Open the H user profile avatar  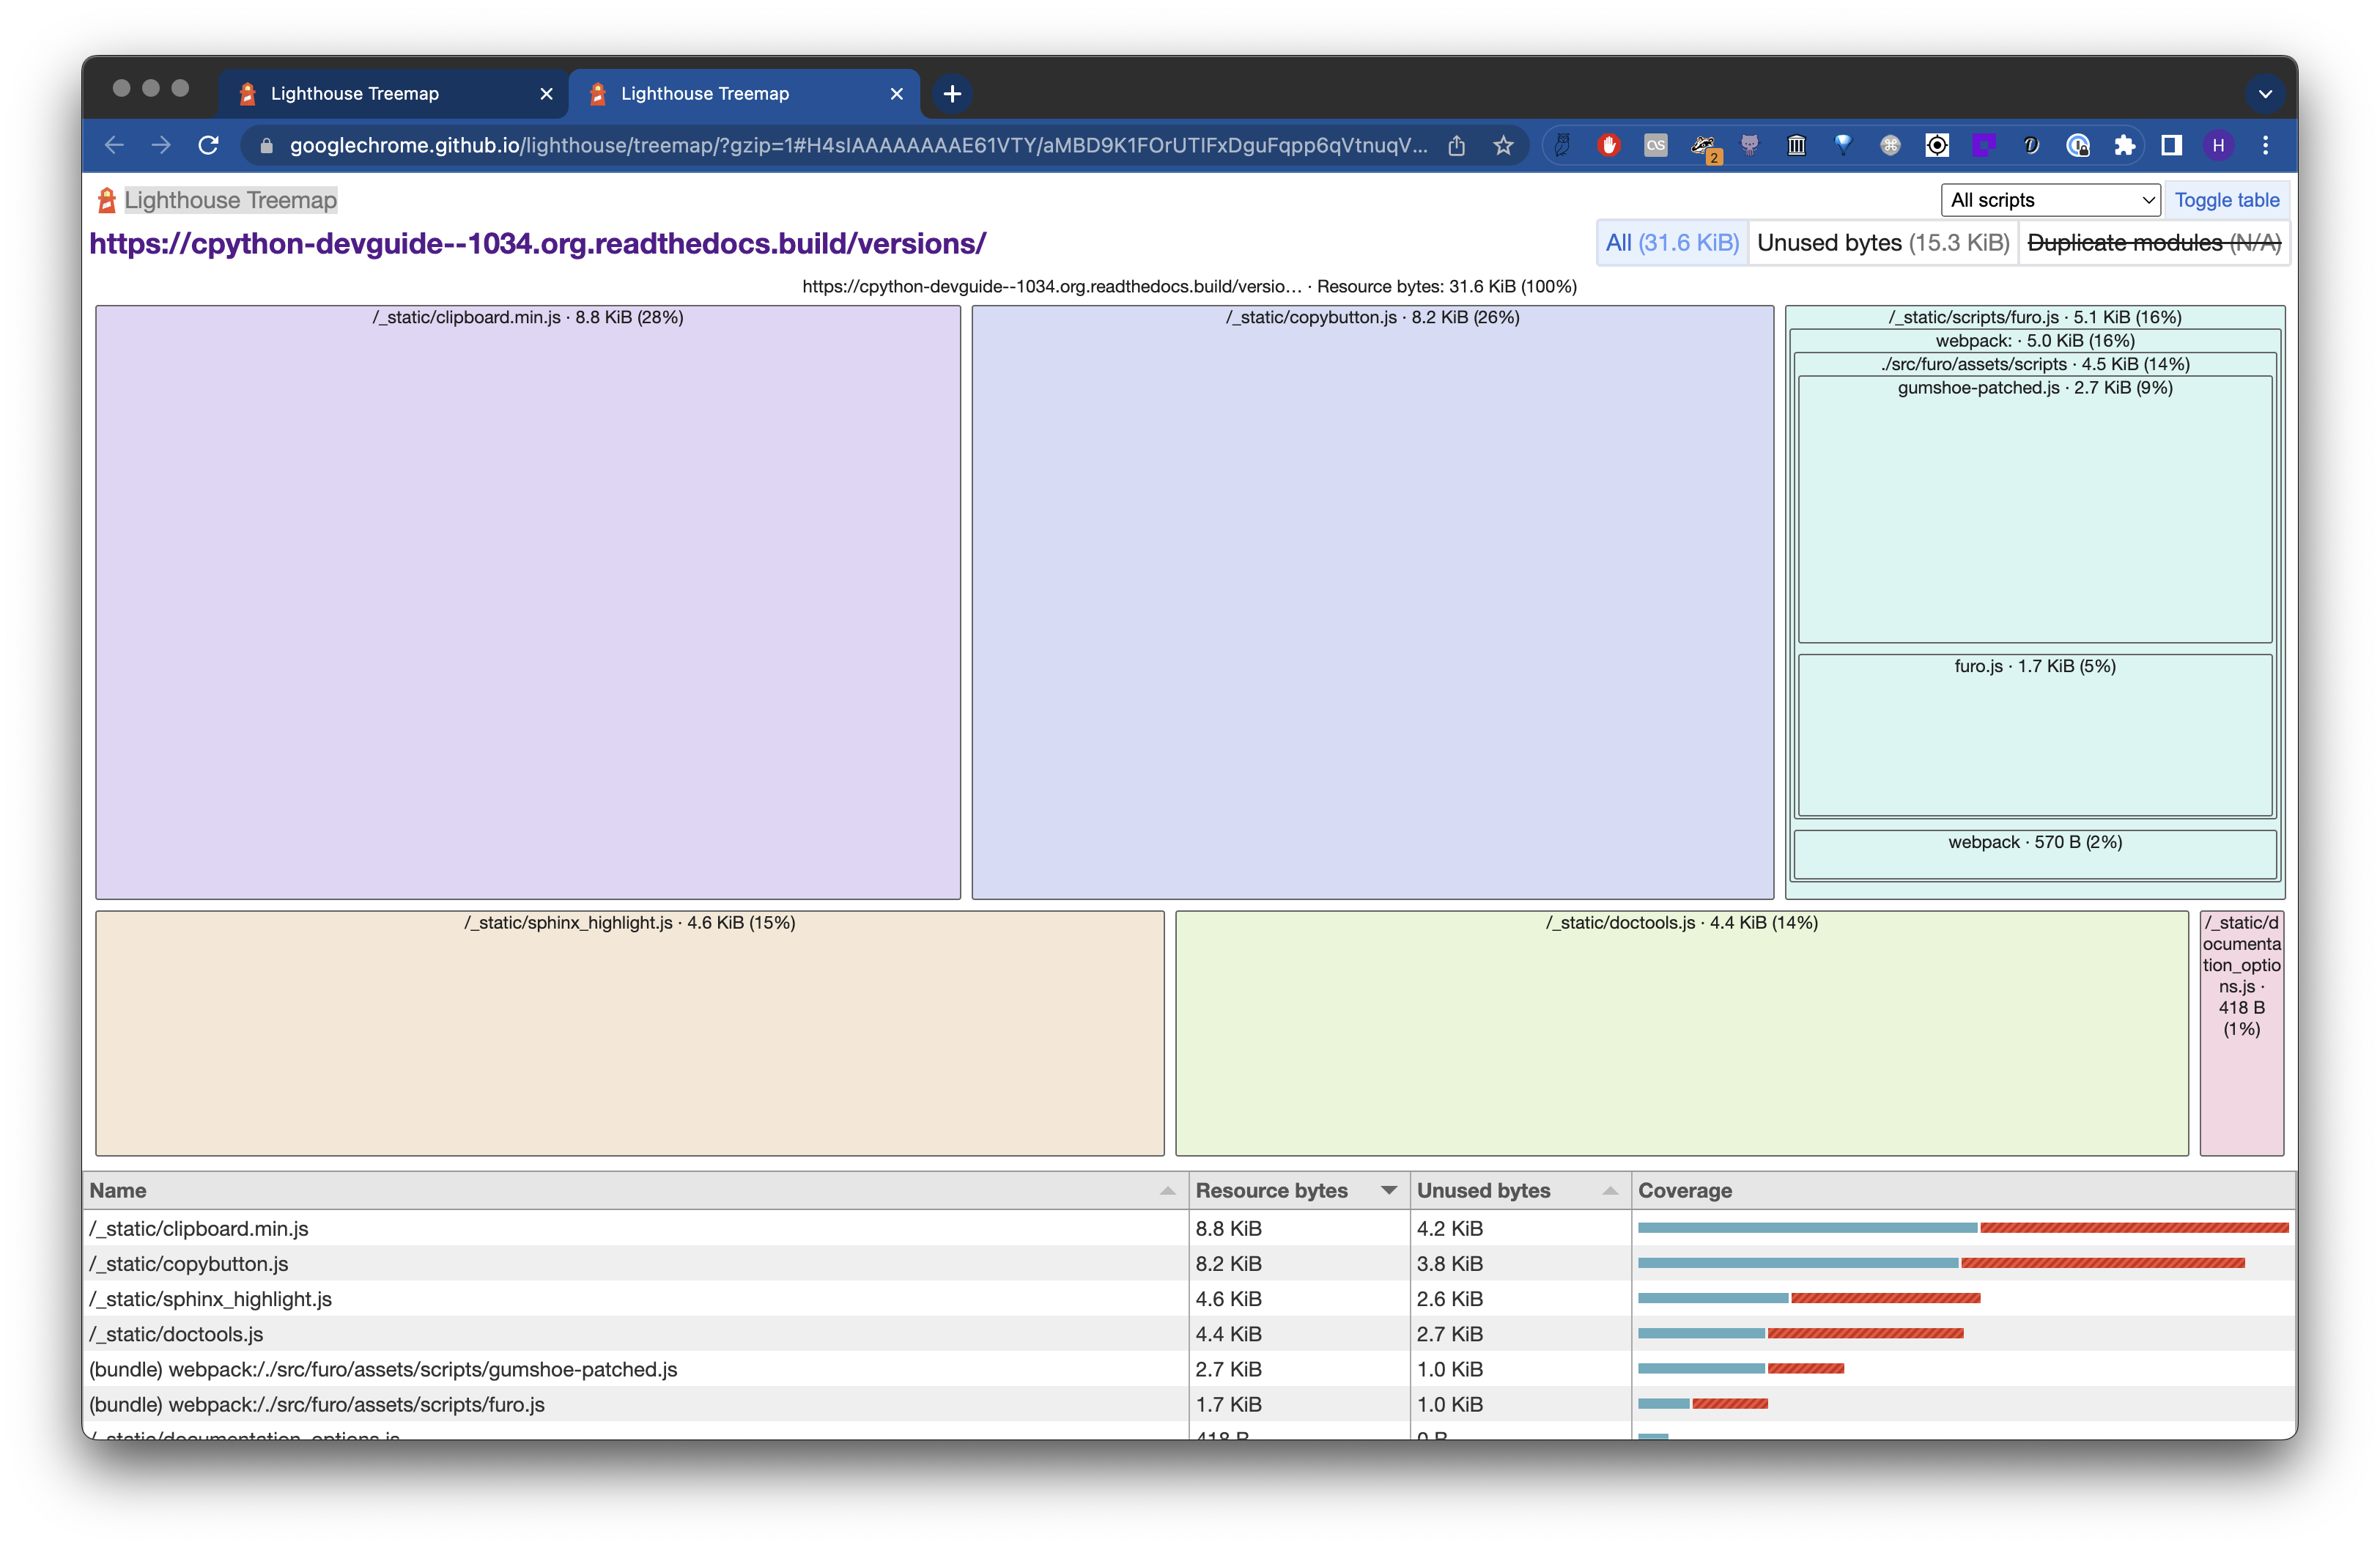pos(2218,146)
